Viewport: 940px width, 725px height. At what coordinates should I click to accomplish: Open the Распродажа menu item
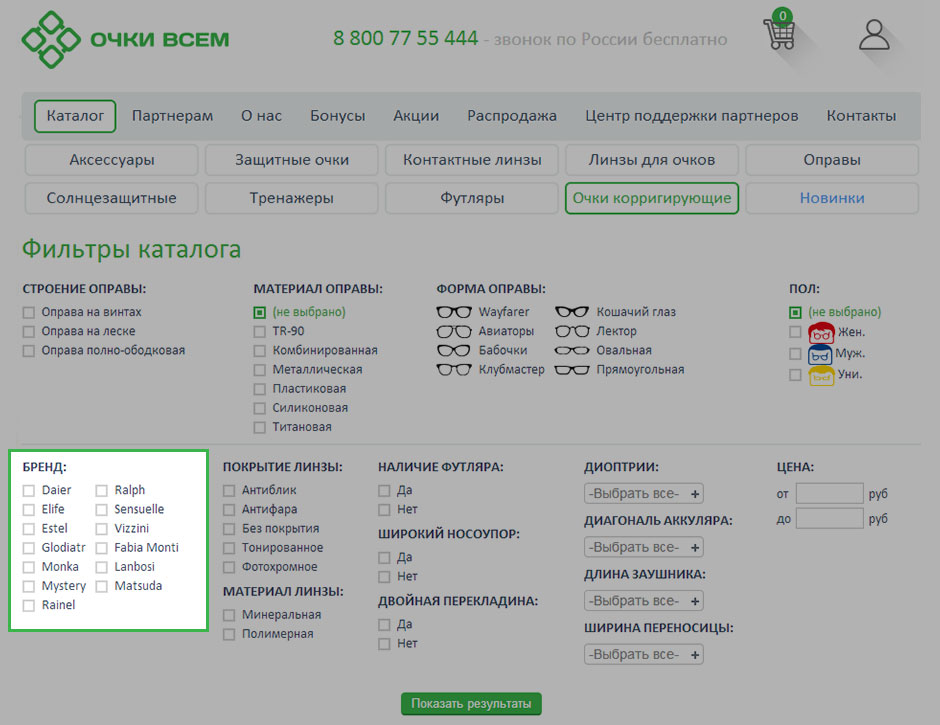coord(512,116)
